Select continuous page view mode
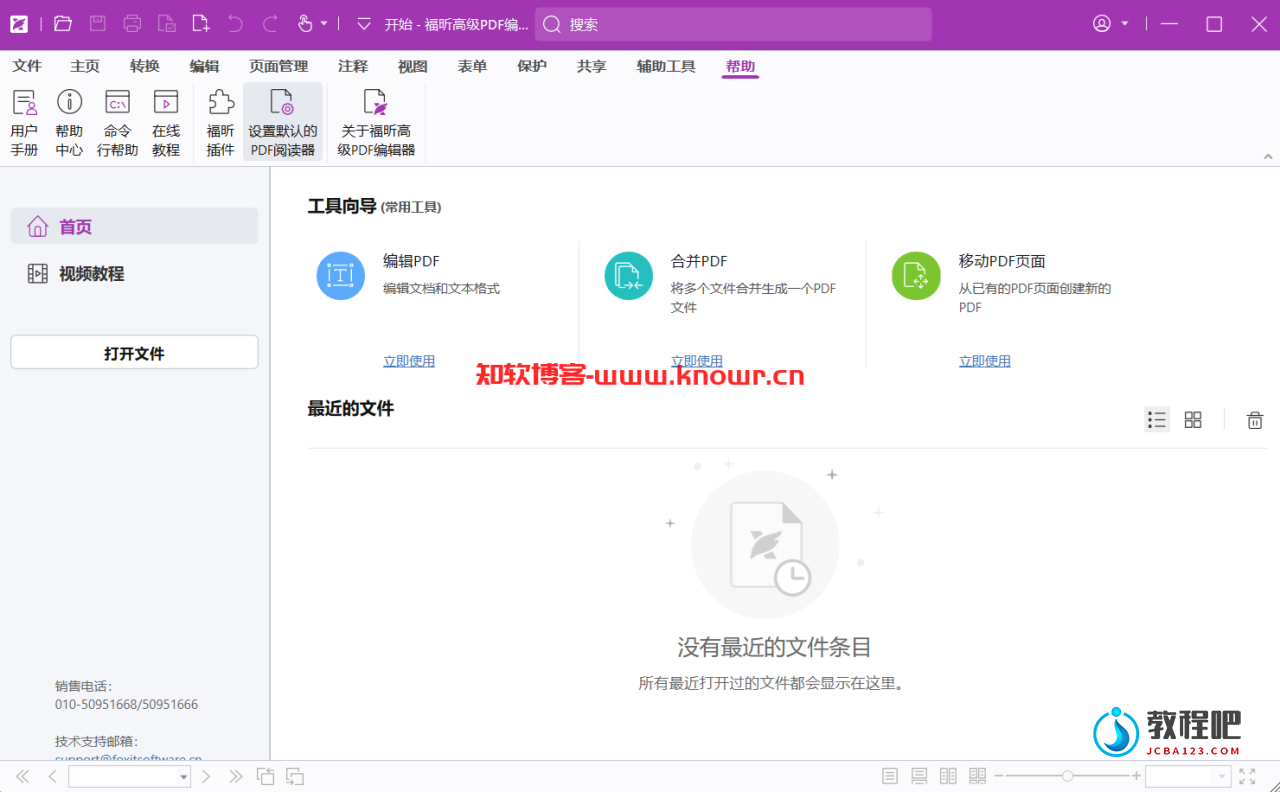This screenshot has height=792, width=1280. [x=919, y=776]
